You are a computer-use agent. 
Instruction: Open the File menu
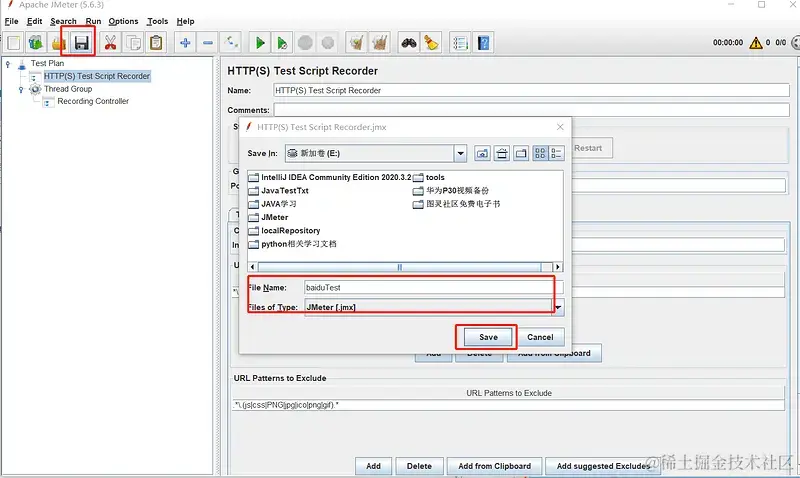[11, 21]
